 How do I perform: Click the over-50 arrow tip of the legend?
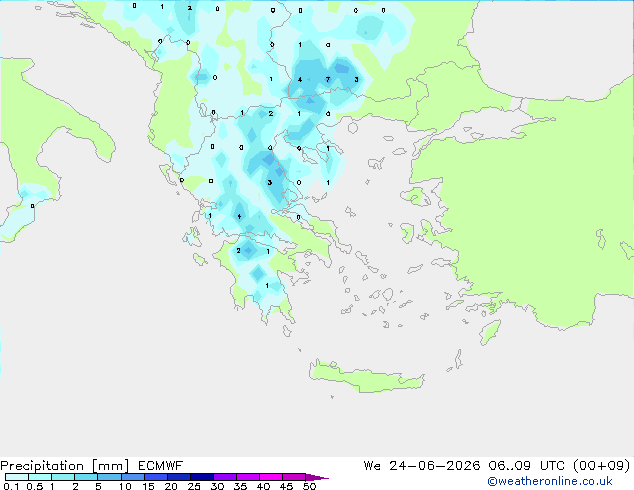[317, 477]
